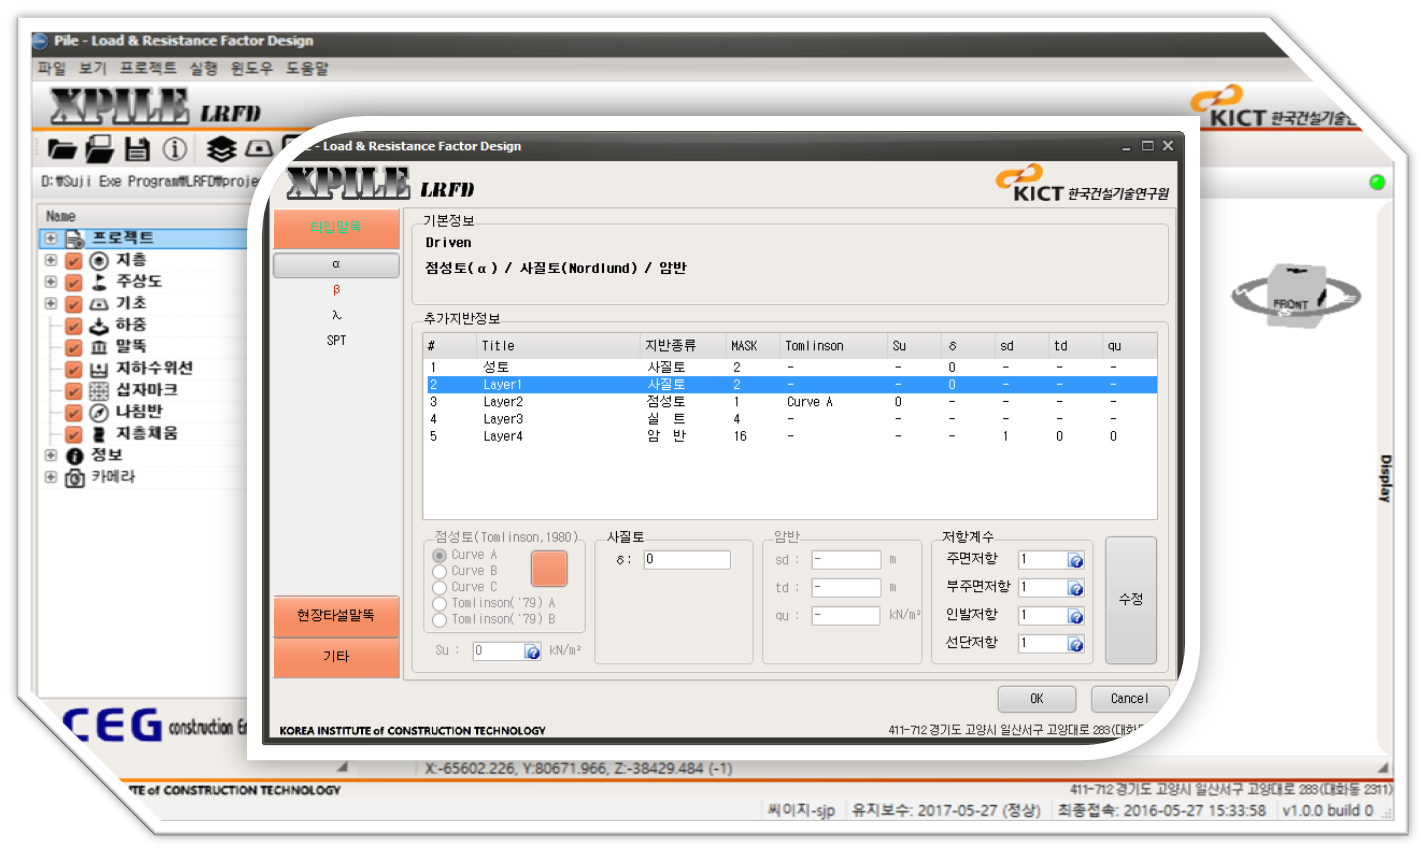1425x851 pixels.
Task: Expand the 기초 tree node
Action: [x=51, y=303]
